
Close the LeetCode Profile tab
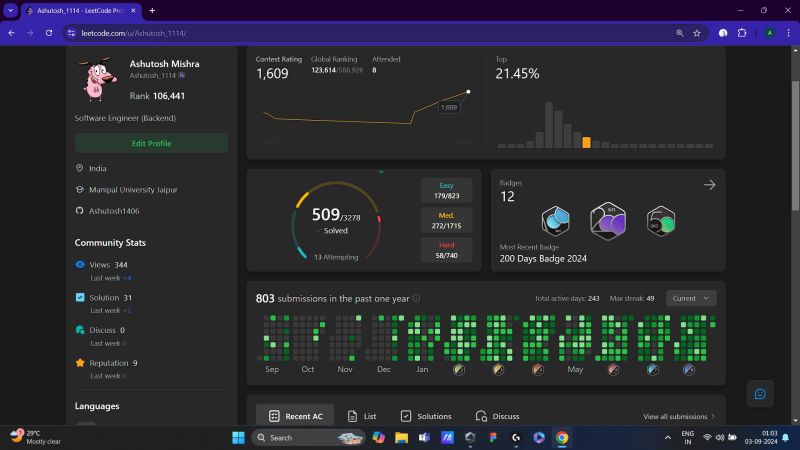[133, 11]
